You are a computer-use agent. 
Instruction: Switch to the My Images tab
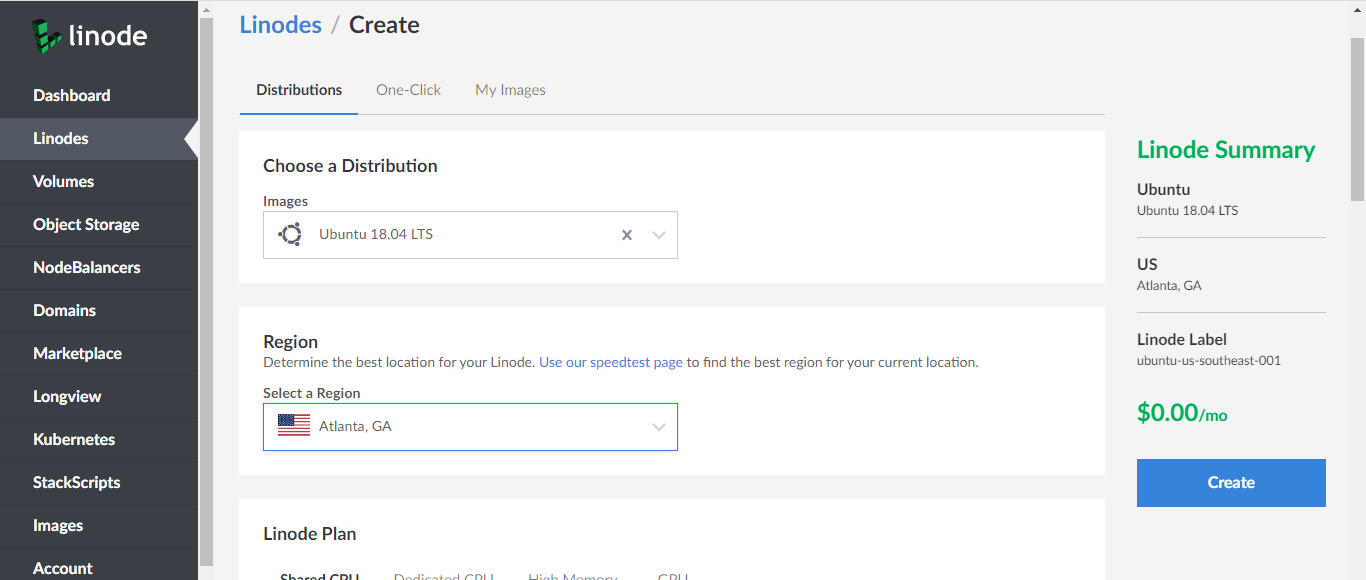pyautogui.click(x=510, y=90)
